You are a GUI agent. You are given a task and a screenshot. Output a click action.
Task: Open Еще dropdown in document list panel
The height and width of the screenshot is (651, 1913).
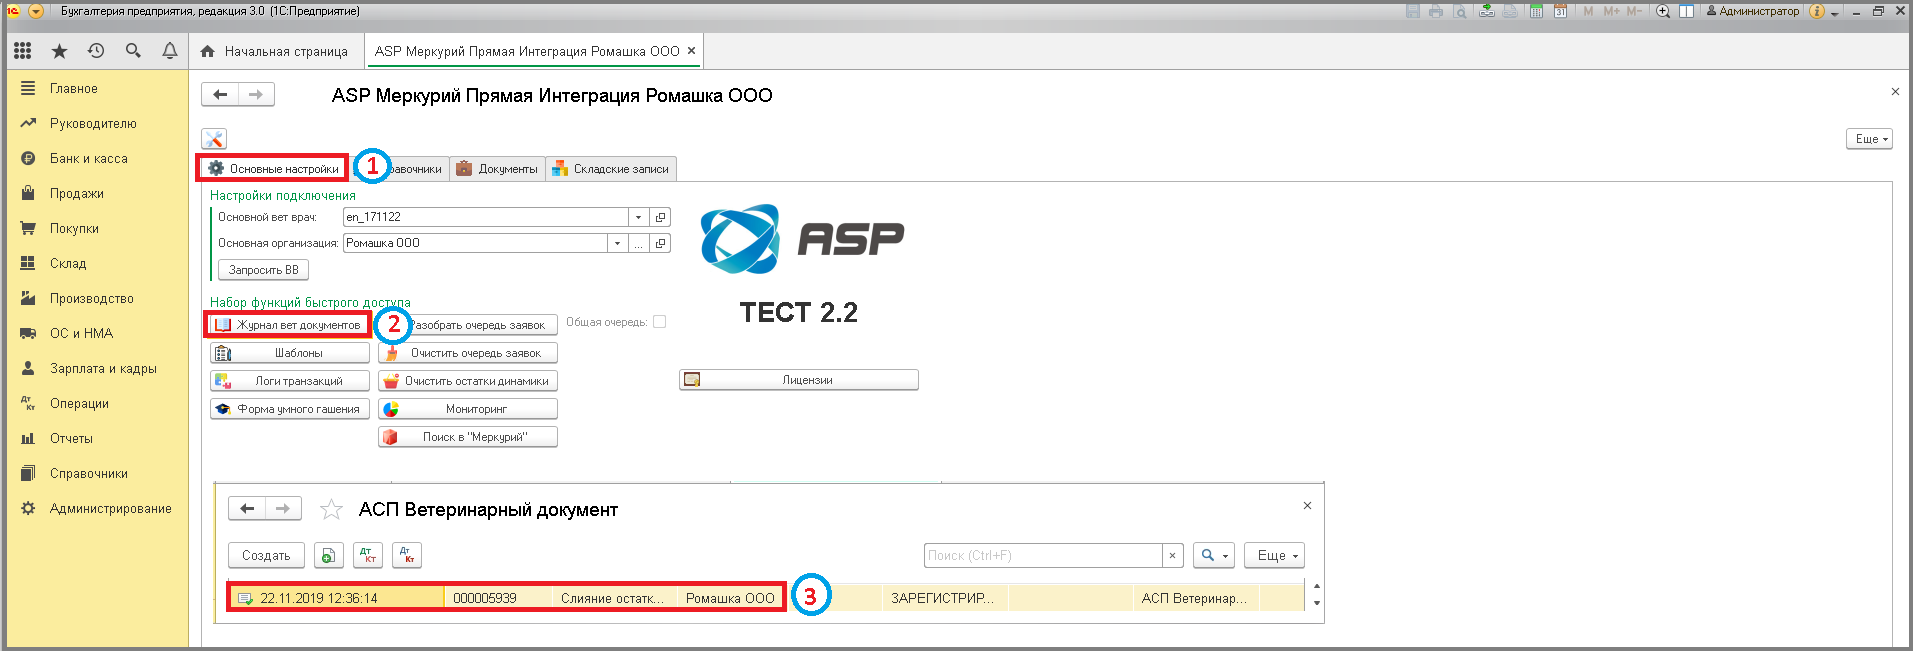tap(1275, 556)
